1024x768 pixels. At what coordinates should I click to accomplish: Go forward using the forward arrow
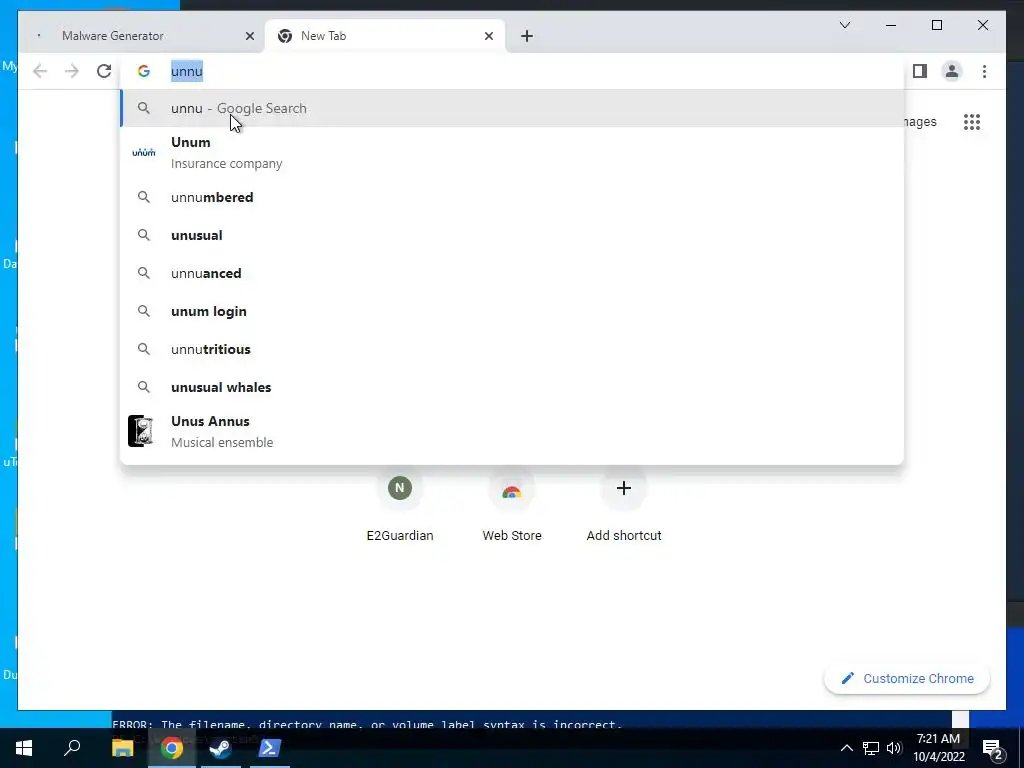(72, 71)
